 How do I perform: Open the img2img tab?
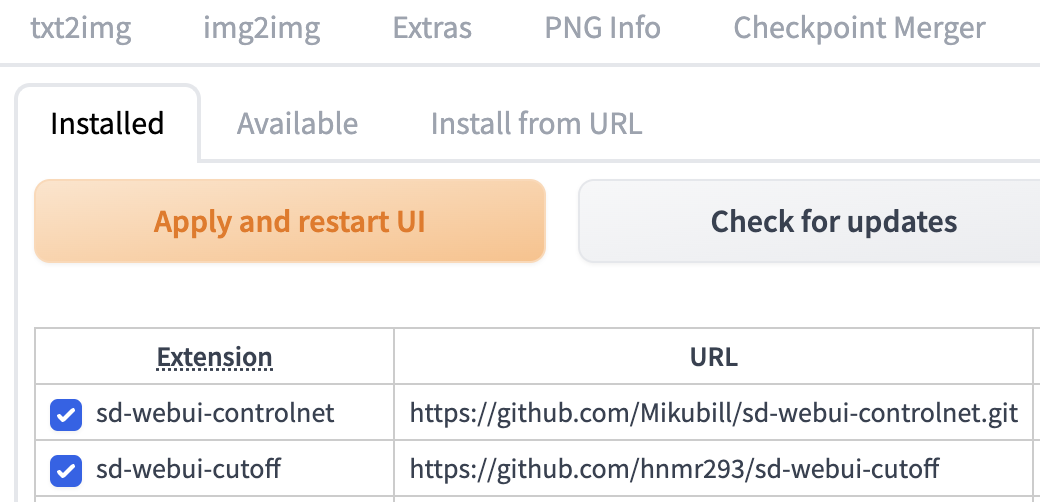click(x=261, y=28)
